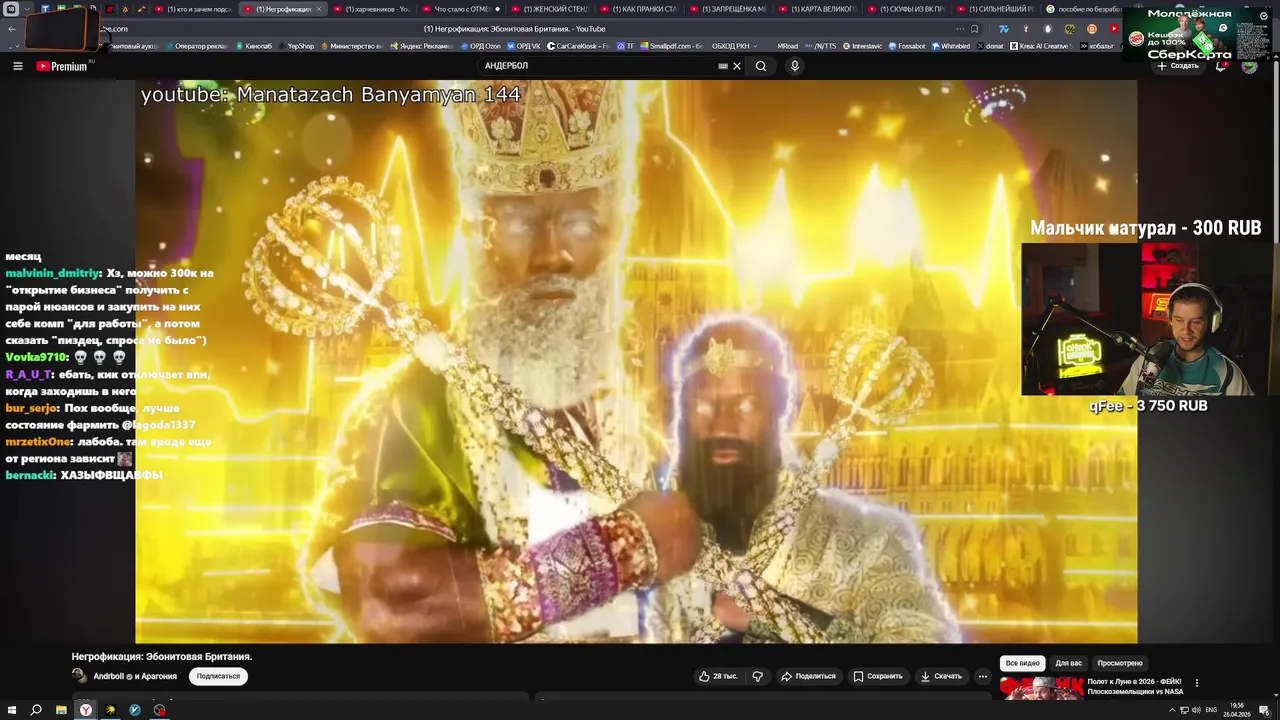Open the Fossabot bookmark
The image size is (1280, 720).
point(907,46)
